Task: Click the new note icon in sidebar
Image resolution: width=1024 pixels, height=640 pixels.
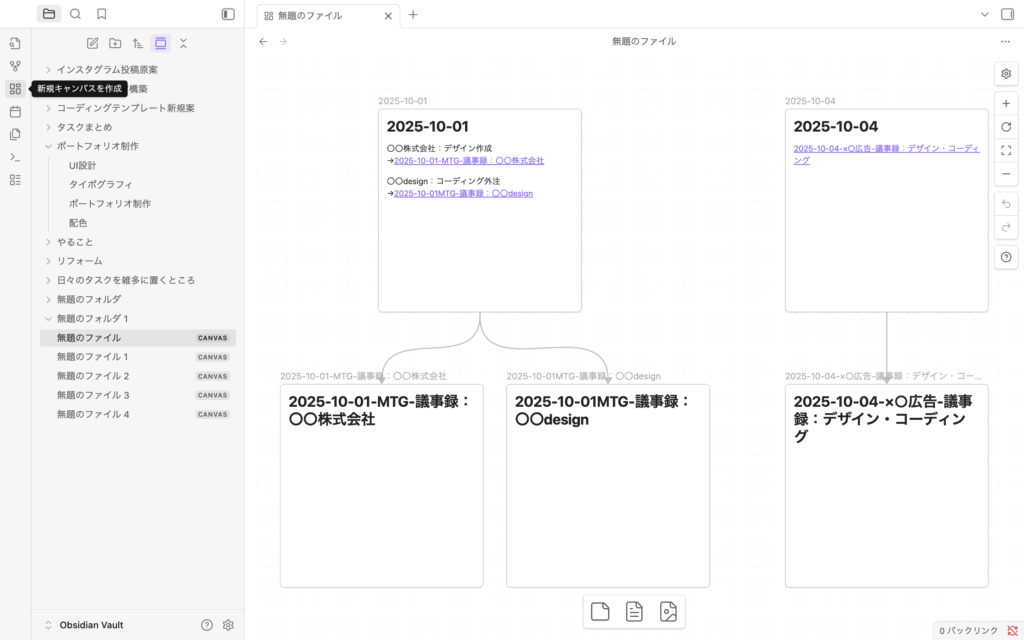Action: pos(92,43)
